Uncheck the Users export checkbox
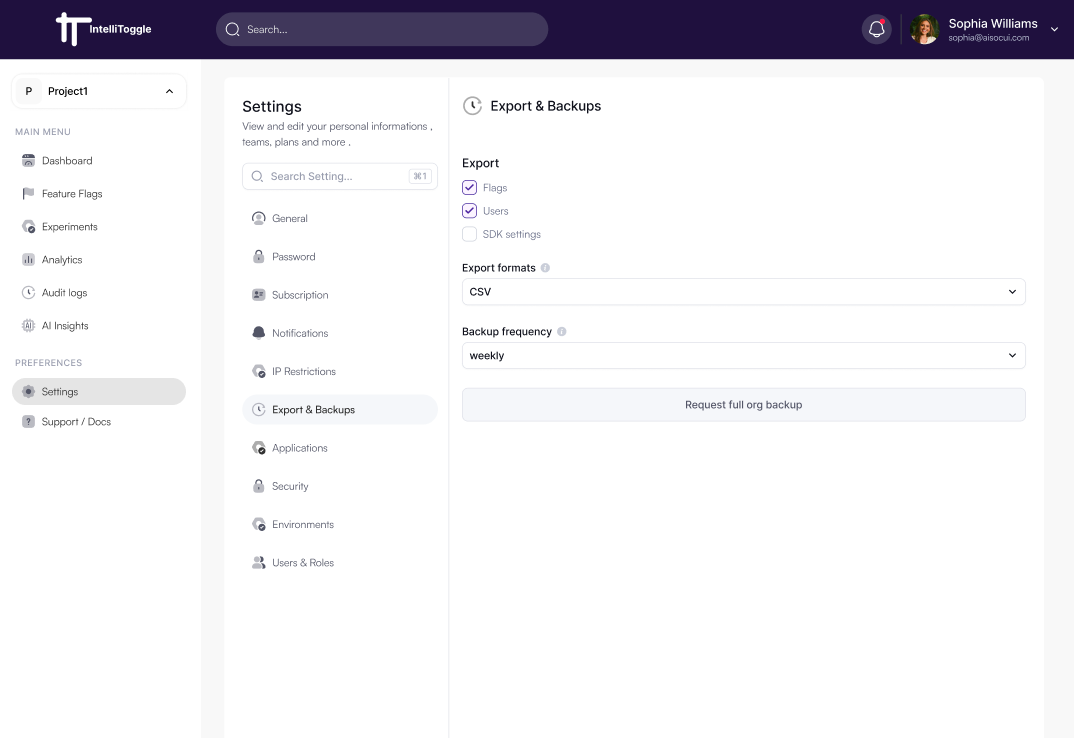Viewport: 1074px width, 738px height. tap(469, 211)
